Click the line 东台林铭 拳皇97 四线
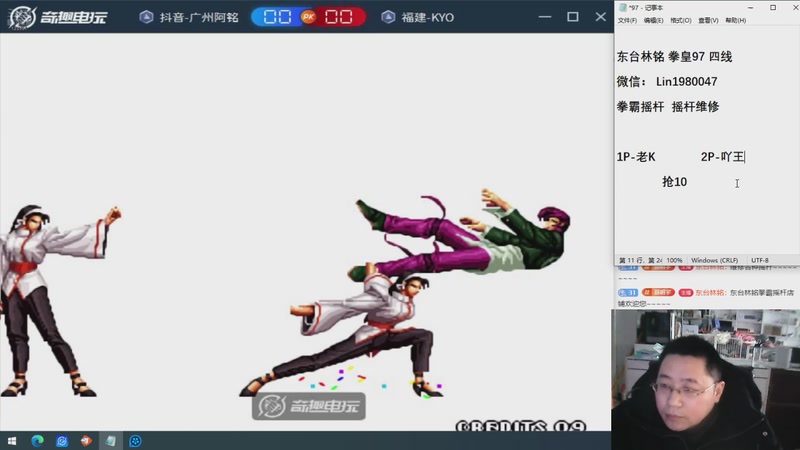Image resolution: width=800 pixels, height=450 pixels. [x=674, y=57]
